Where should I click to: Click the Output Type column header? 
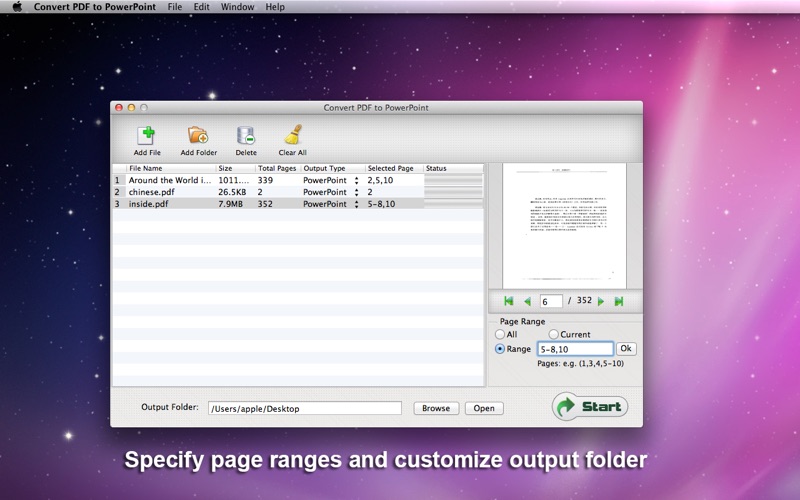click(332, 168)
